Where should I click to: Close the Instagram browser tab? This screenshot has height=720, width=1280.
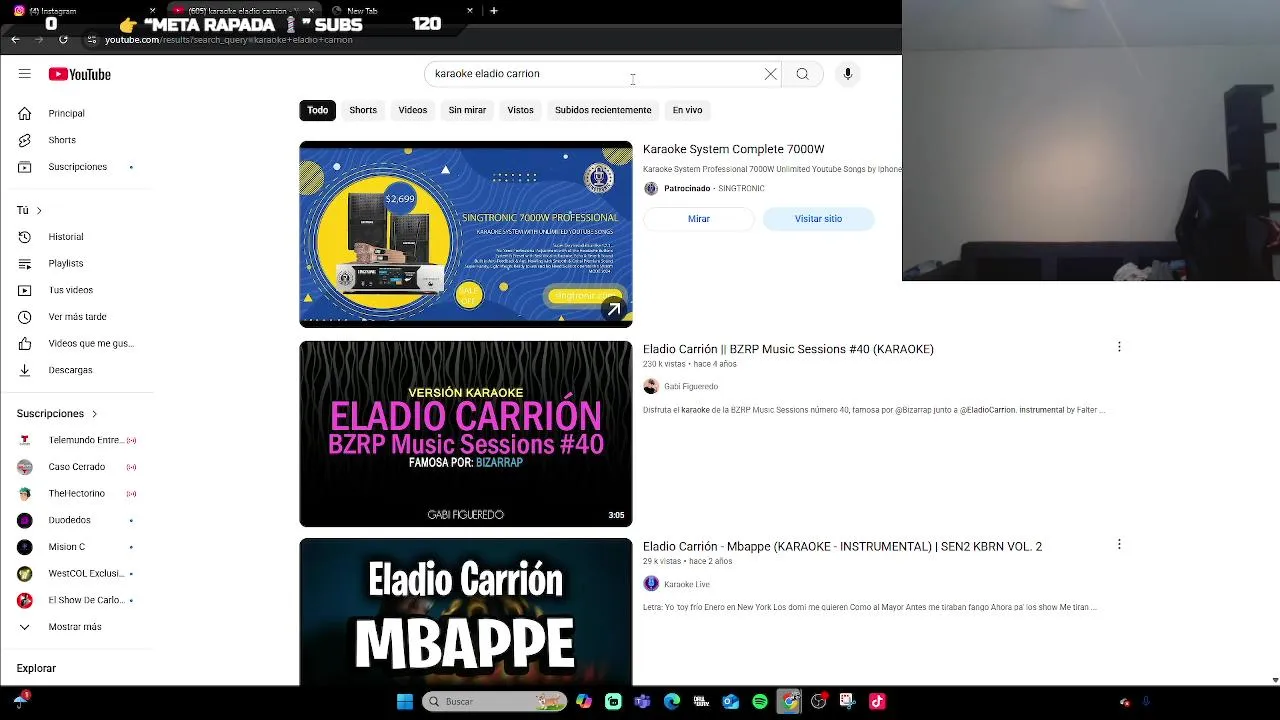[x=153, y=11]
